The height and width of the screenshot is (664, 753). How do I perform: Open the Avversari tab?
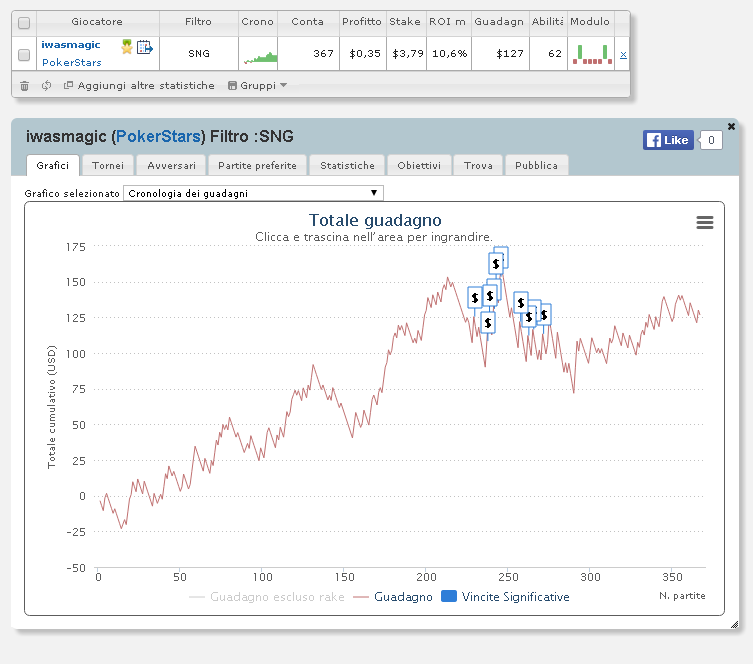171,165
